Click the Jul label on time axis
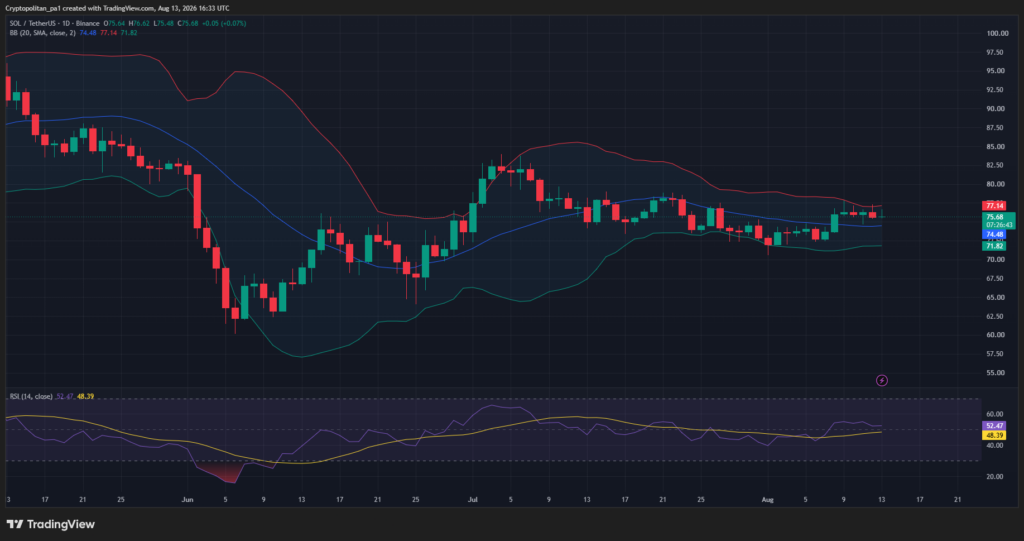The image size is (1024, 541). coord(472,500)
